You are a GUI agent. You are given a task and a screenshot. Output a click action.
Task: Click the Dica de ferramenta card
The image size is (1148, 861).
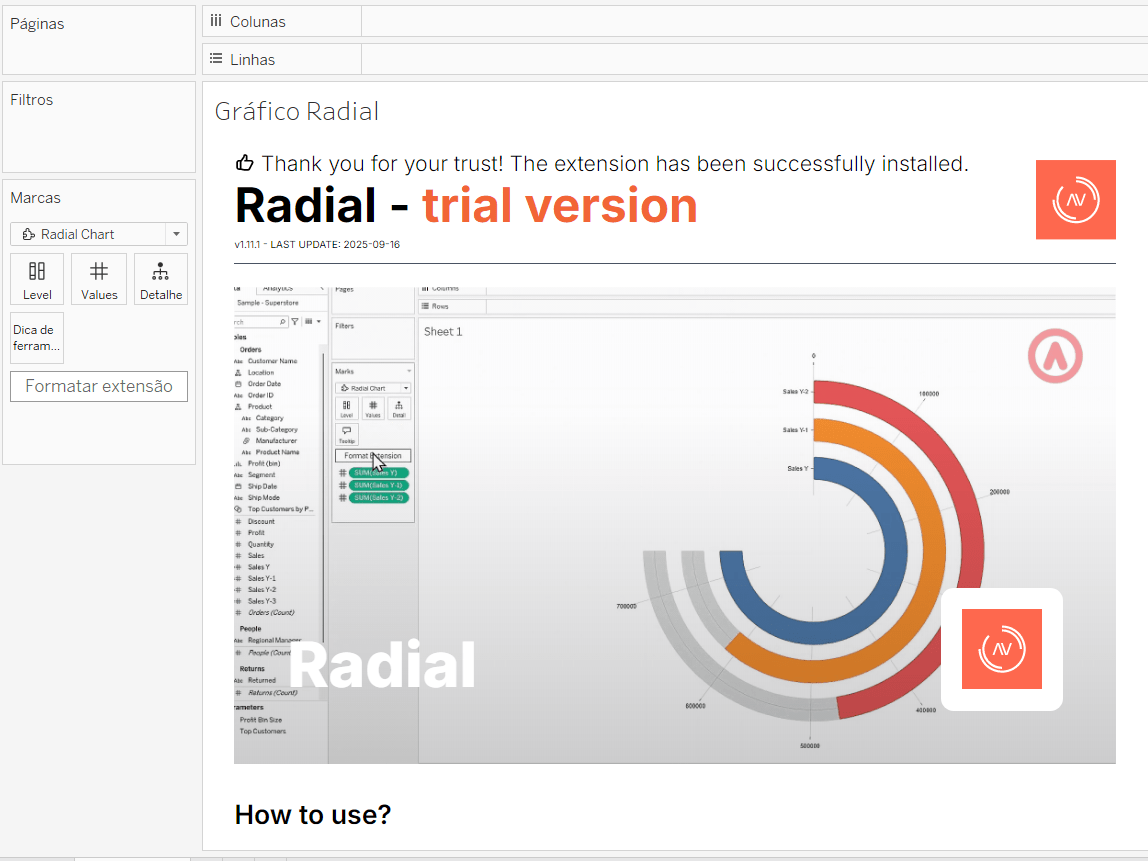pos(37,338)
